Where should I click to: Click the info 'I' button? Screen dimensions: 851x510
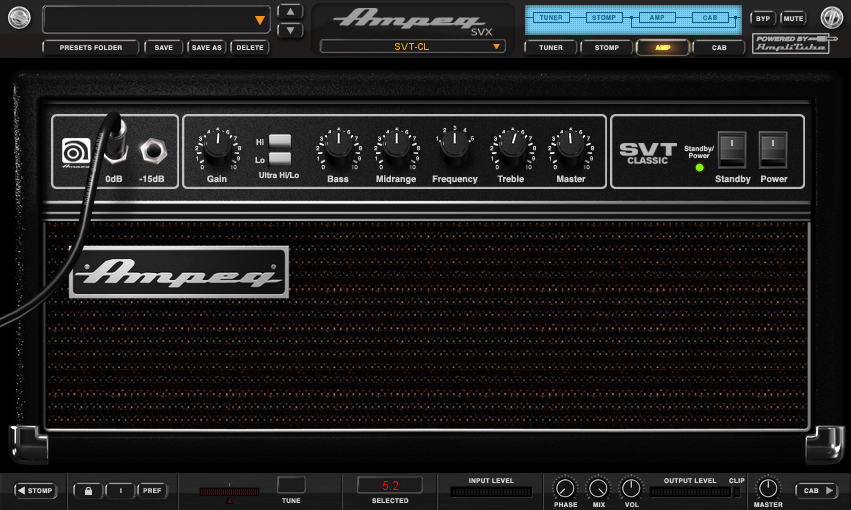[x=120, y=491]
